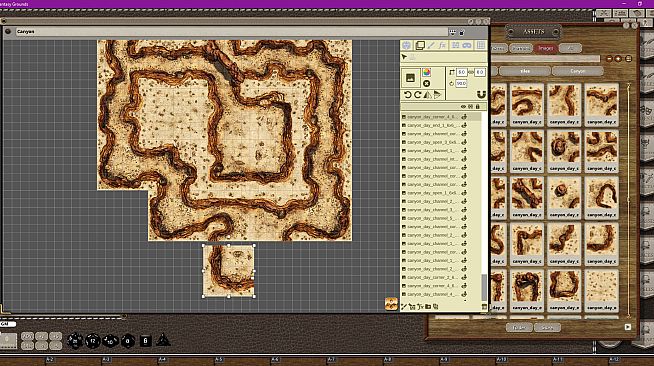This screenshot has height=366, width=654.
Task: Switch to the Images tab in Assets
Action: tap(546, 48)
